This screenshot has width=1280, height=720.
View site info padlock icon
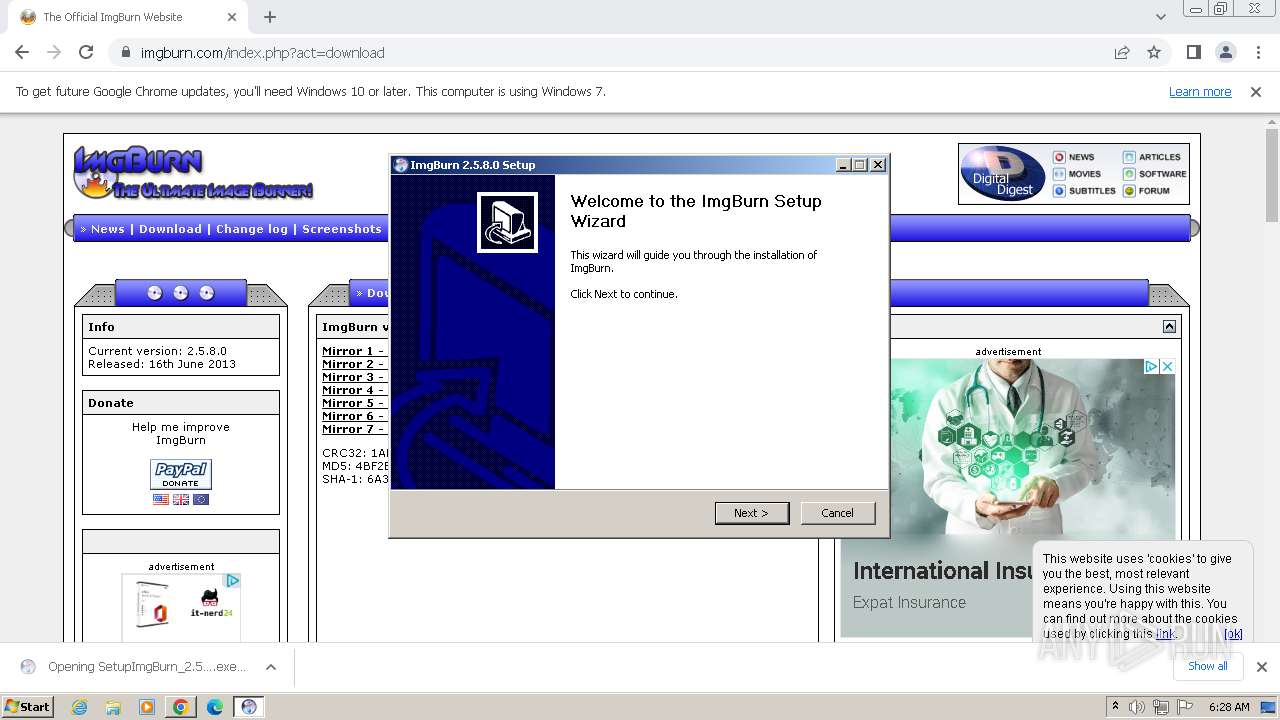(x=126, y=53)
